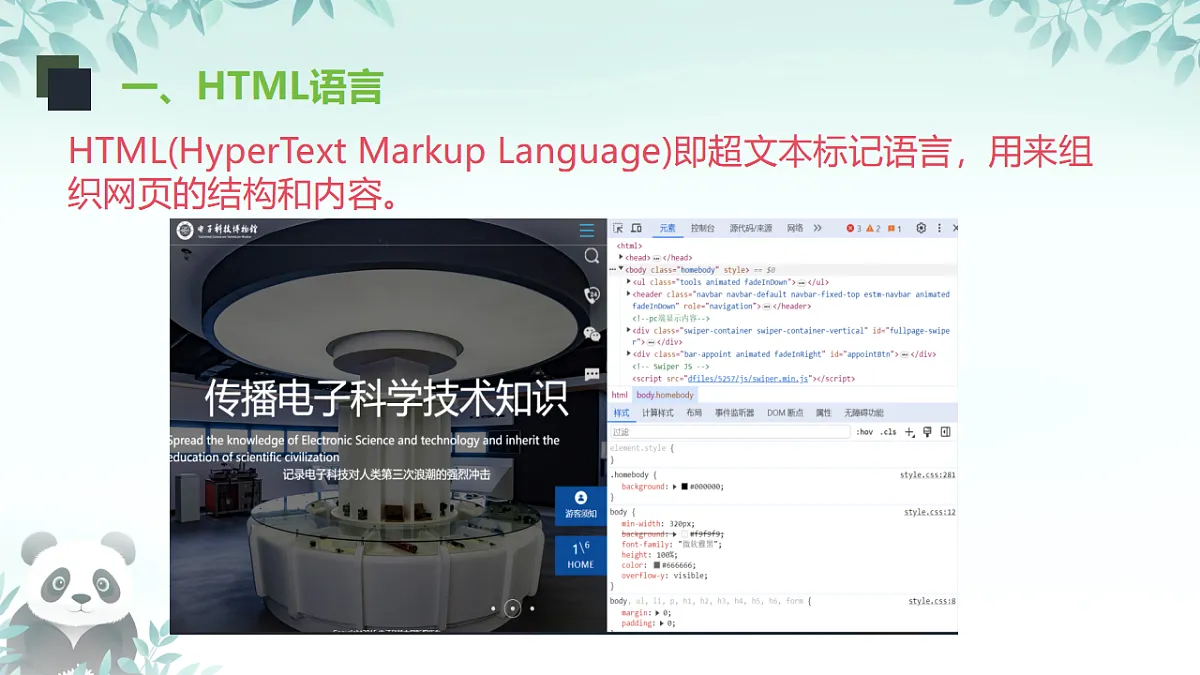Screen dimensions: 1200x675
Task: Open the 计算样式 subtab
Action: pyautogui.click(x=658, y=413)
